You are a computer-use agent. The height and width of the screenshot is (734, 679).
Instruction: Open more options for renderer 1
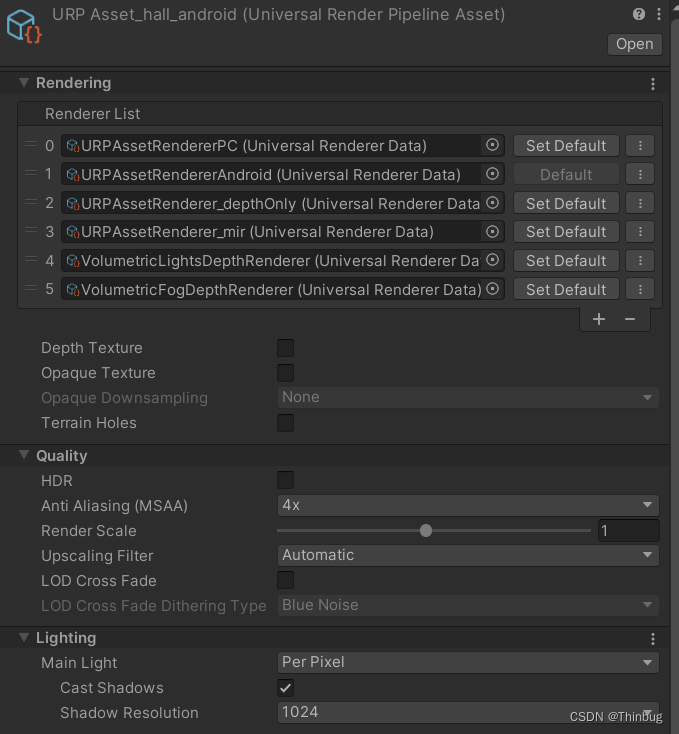pyautogui.click(x=640, y=175)
